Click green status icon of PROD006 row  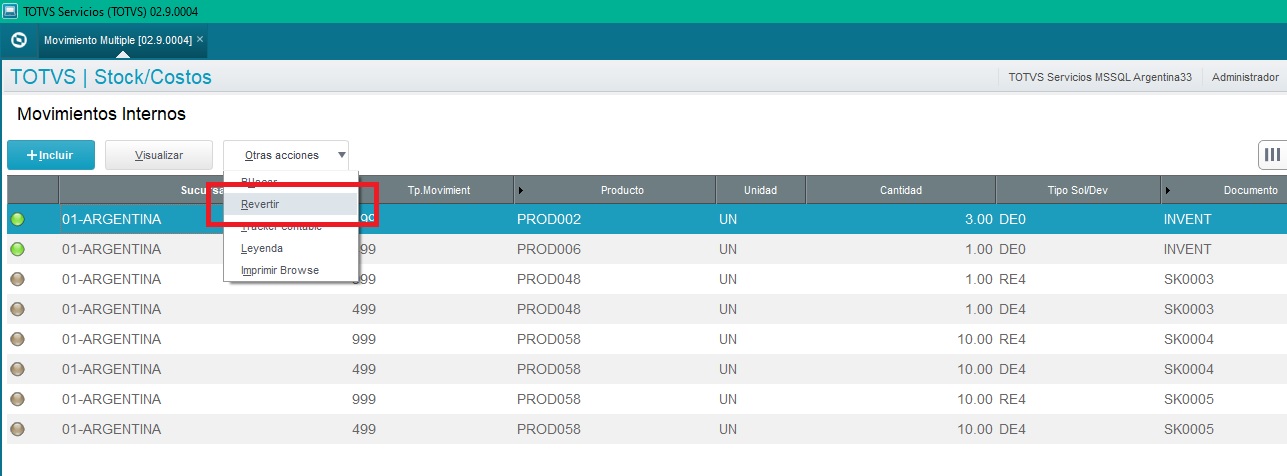17,249
